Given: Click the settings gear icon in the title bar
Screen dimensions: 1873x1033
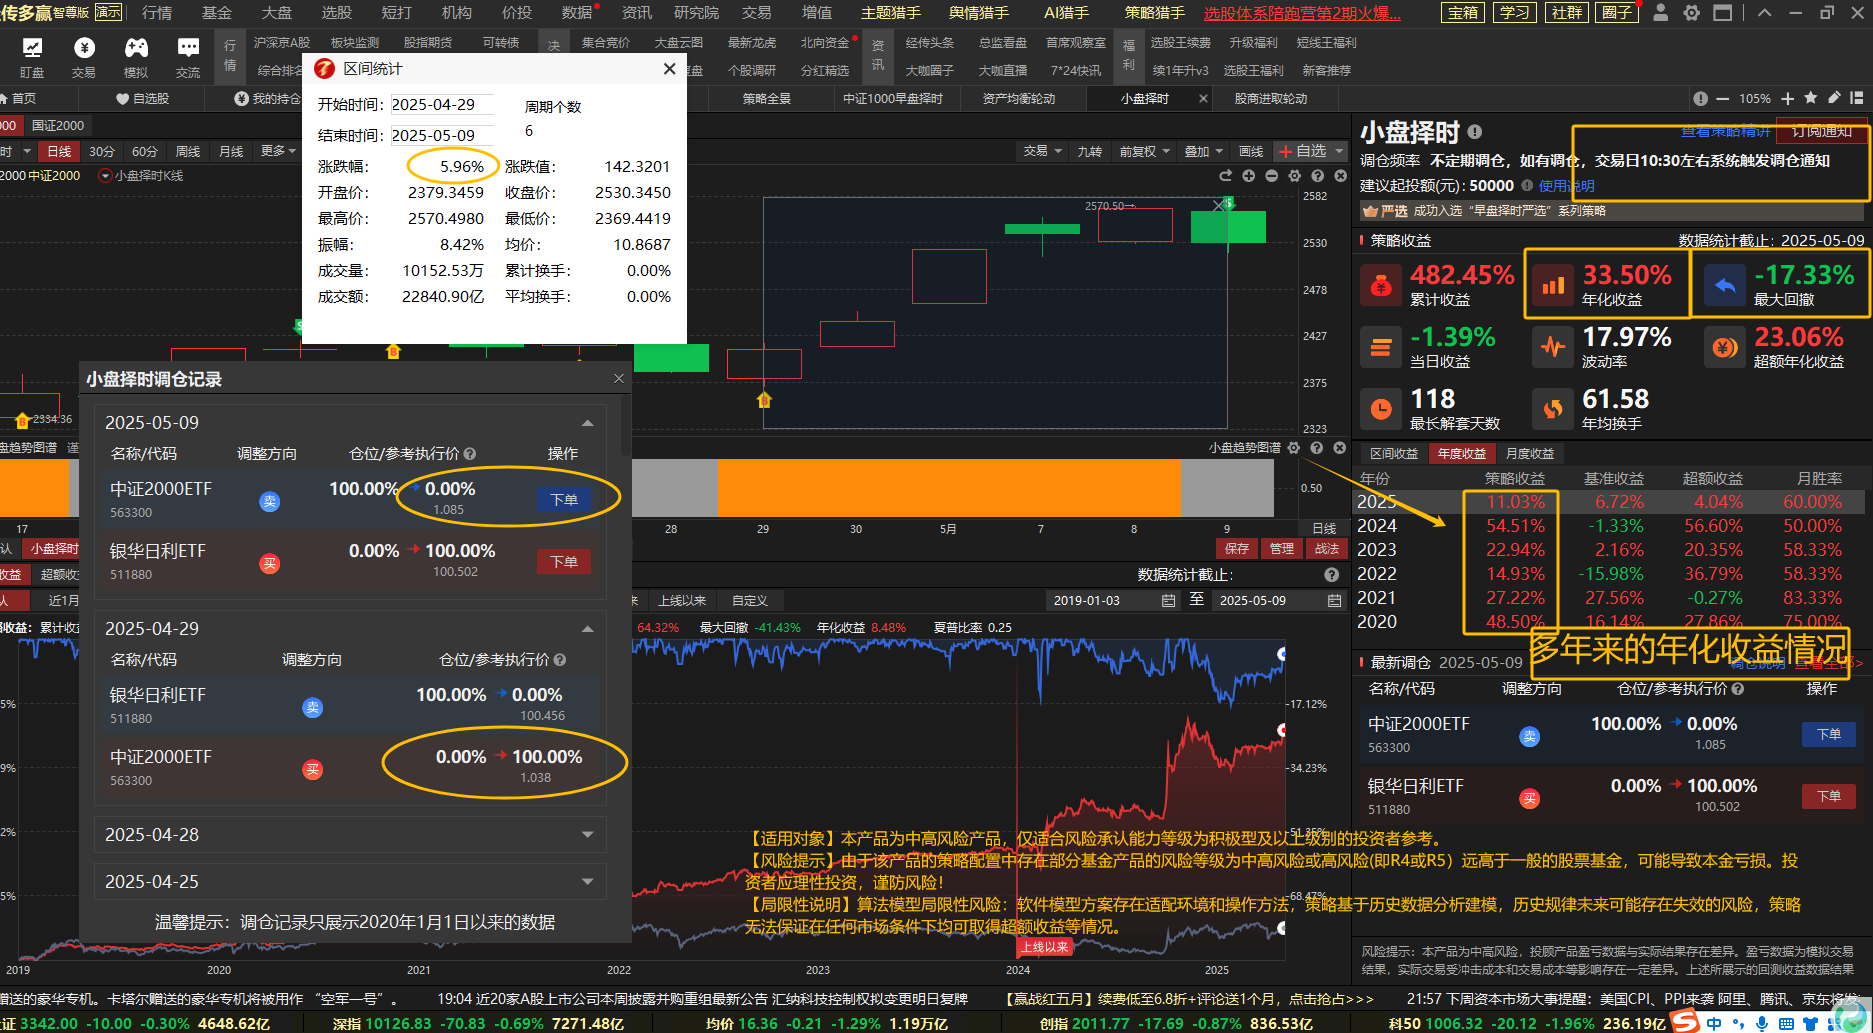Looking at the screenshot, I should click(x=1691, y=13).
